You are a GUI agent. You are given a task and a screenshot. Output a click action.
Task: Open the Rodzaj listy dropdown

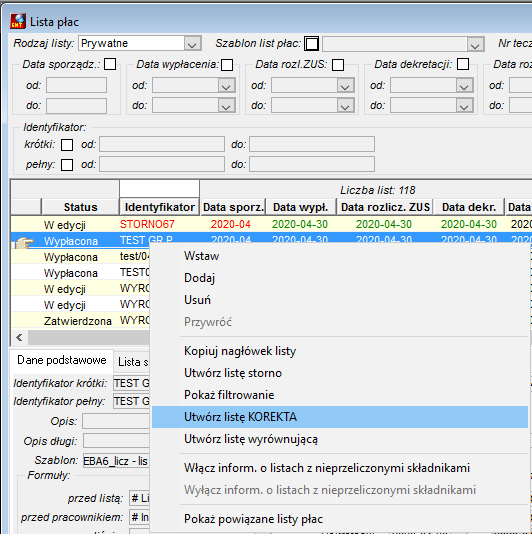192,44
